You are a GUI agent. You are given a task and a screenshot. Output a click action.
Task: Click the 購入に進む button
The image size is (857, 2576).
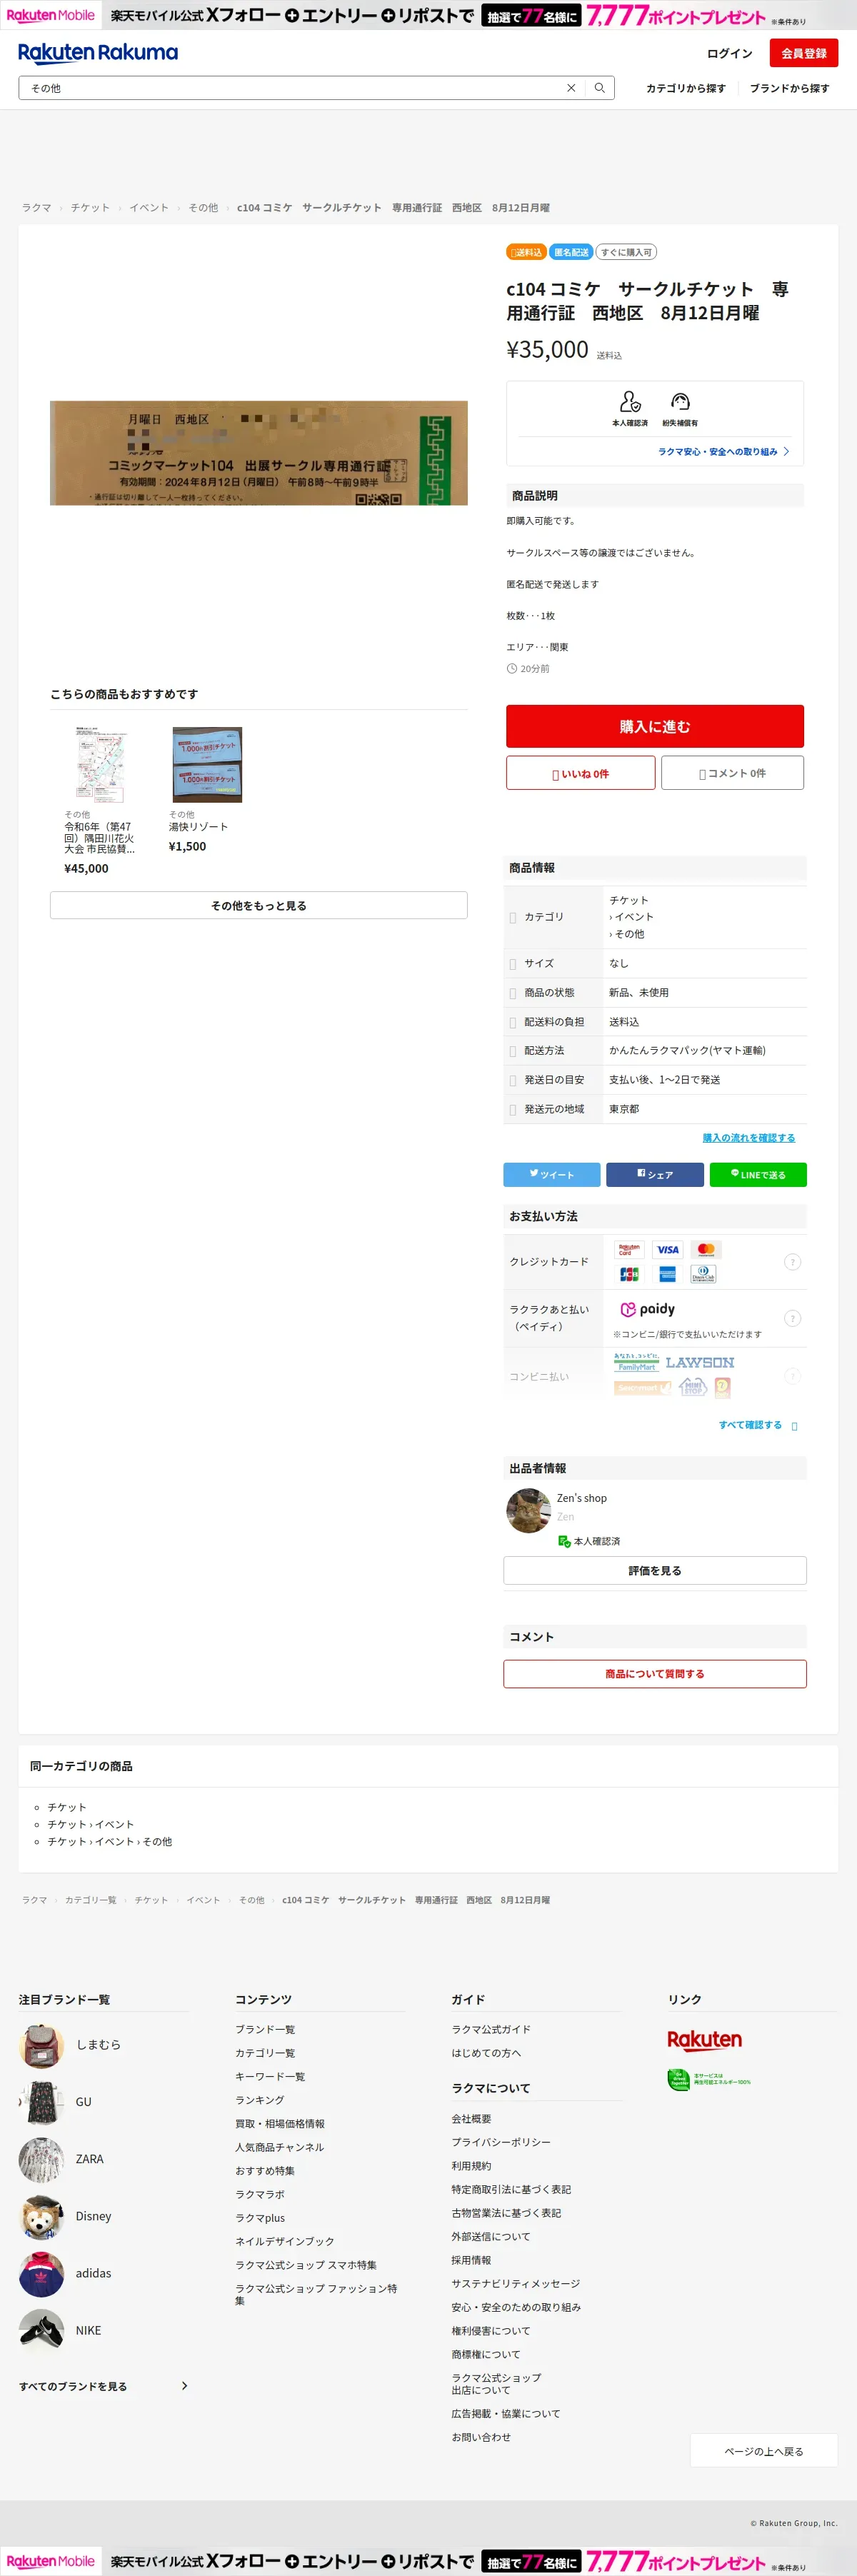click(x=654, y=726)
